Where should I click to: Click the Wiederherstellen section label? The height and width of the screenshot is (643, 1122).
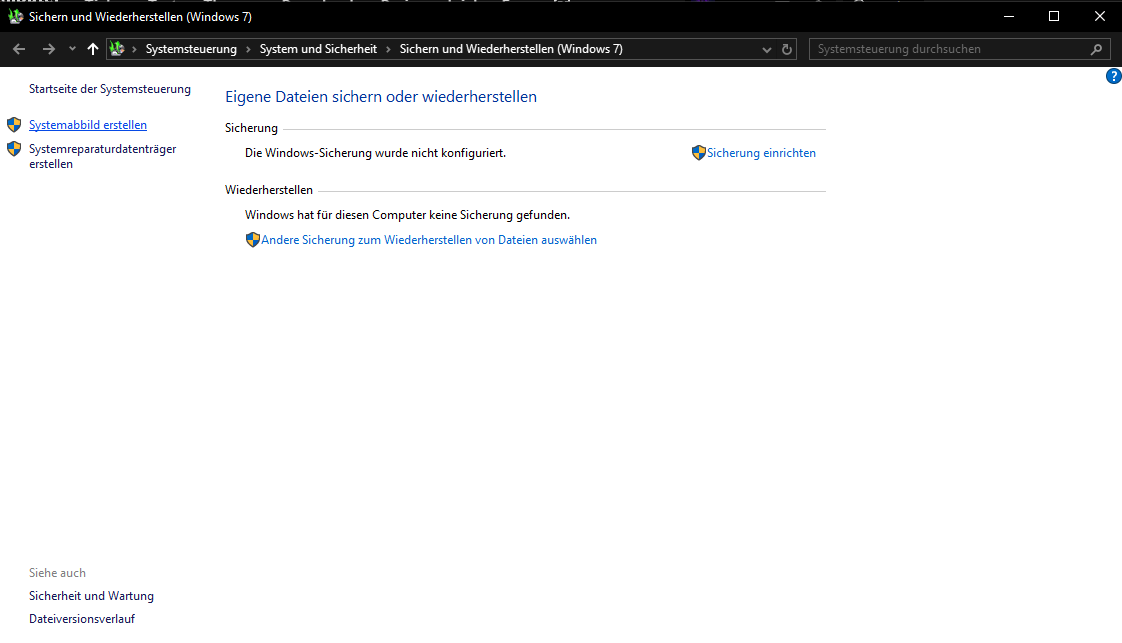tap(268, 190)
